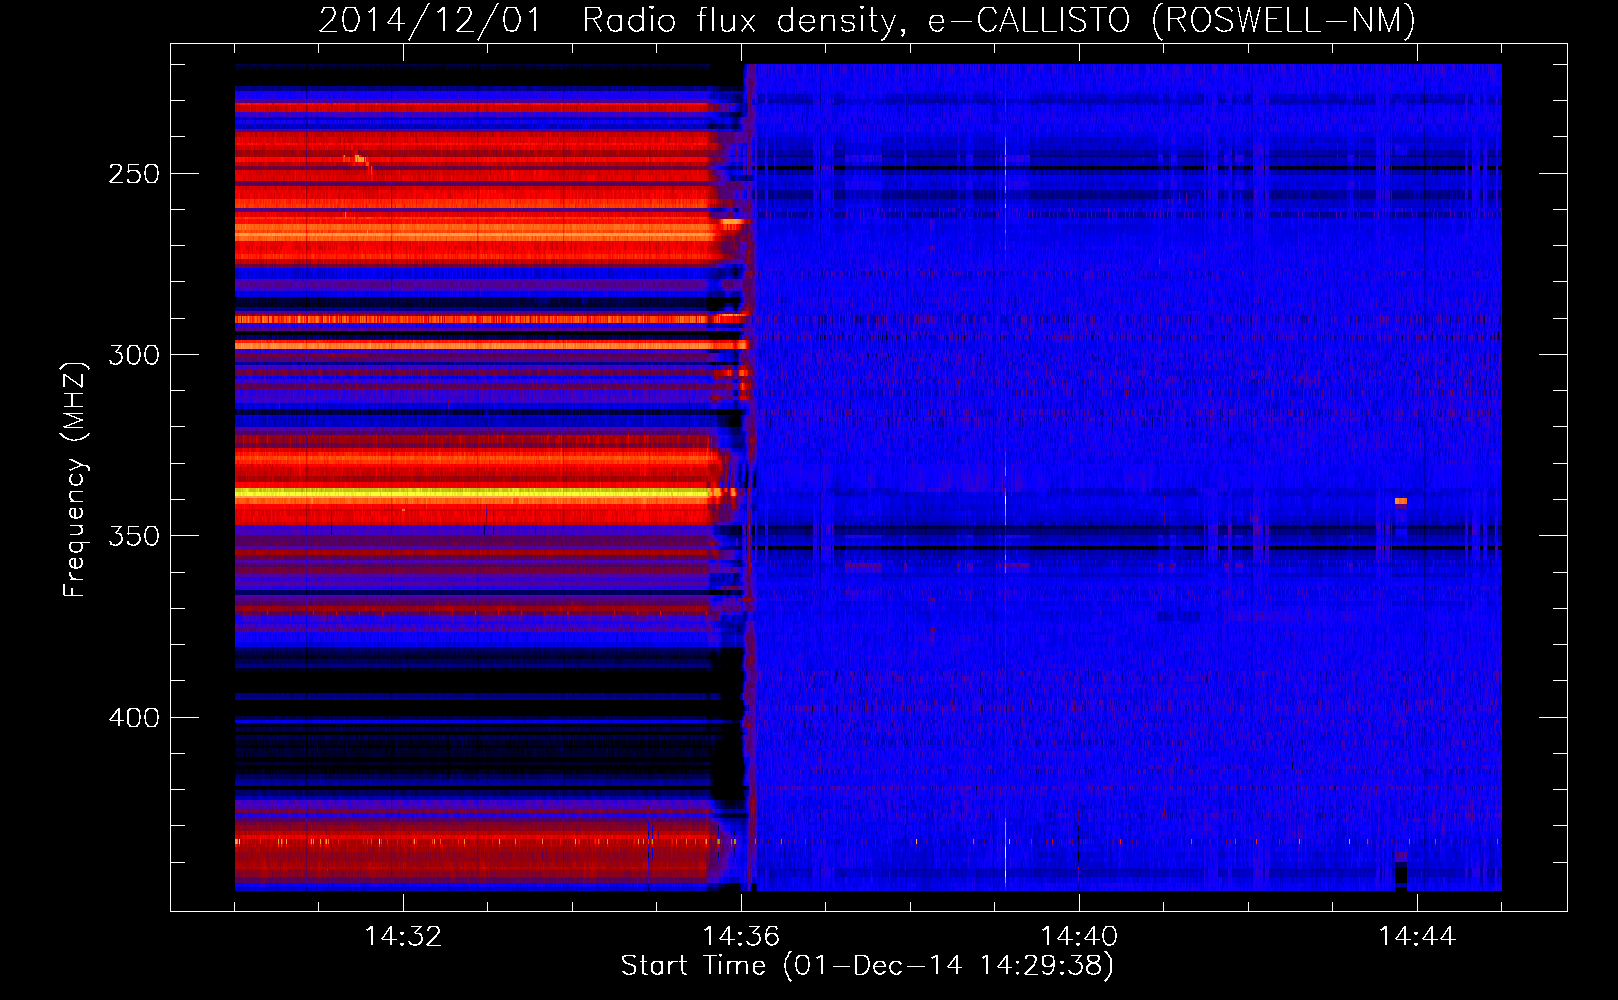This screenshot has width=1618, height=1000.
Task: Click the 400 frequency tick label
Action: click(134, 718)
